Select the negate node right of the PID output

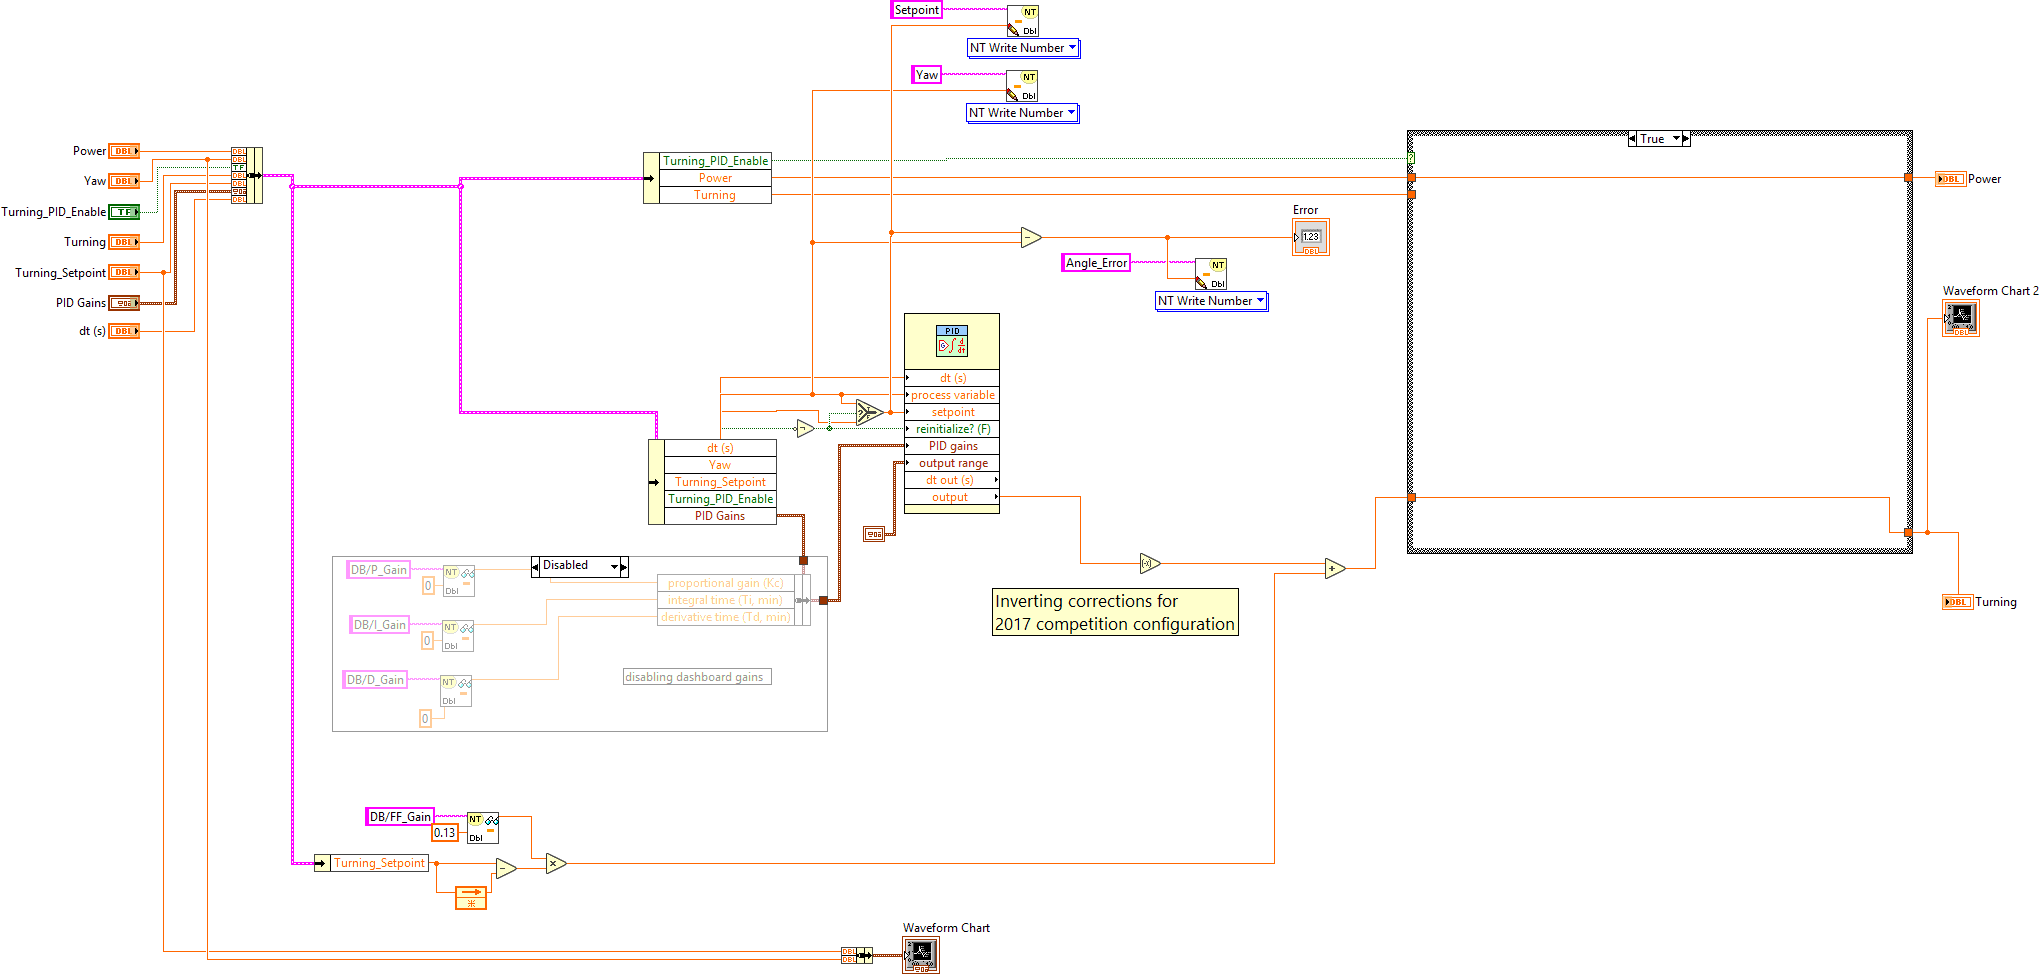click(x=1148, y=562)
